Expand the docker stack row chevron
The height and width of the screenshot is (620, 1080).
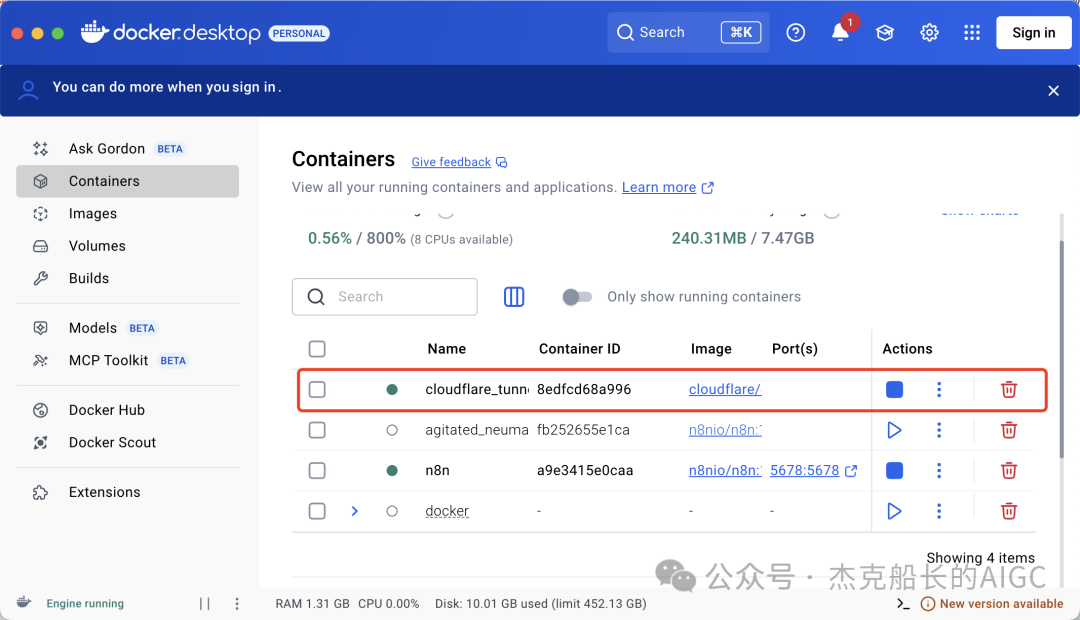pos(355,511)
